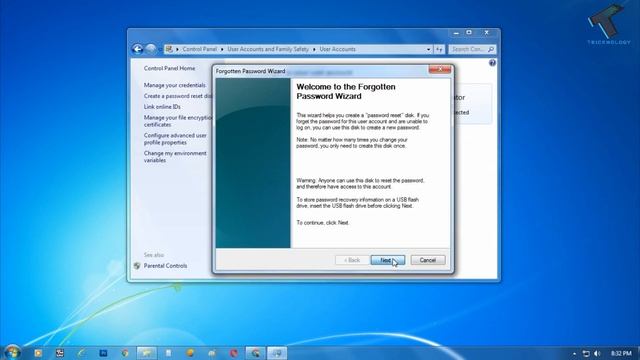Select the Control Panel window taskbar button
640x360 pixels.
click(277, 353)
